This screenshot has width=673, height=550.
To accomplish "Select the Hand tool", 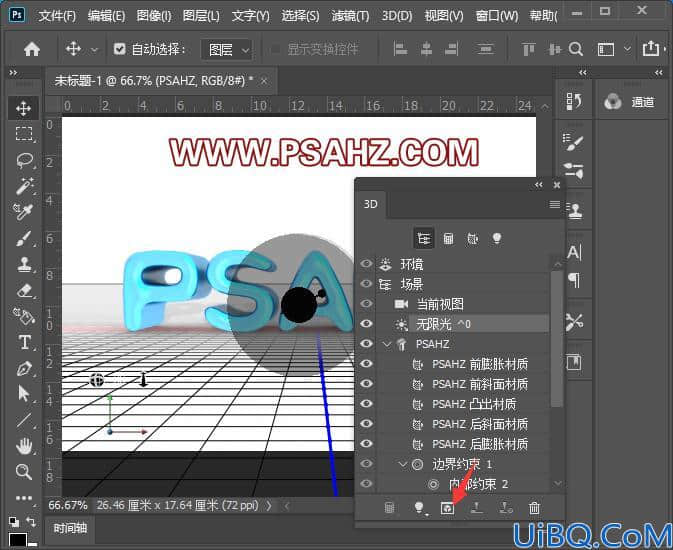I will 24,446.
